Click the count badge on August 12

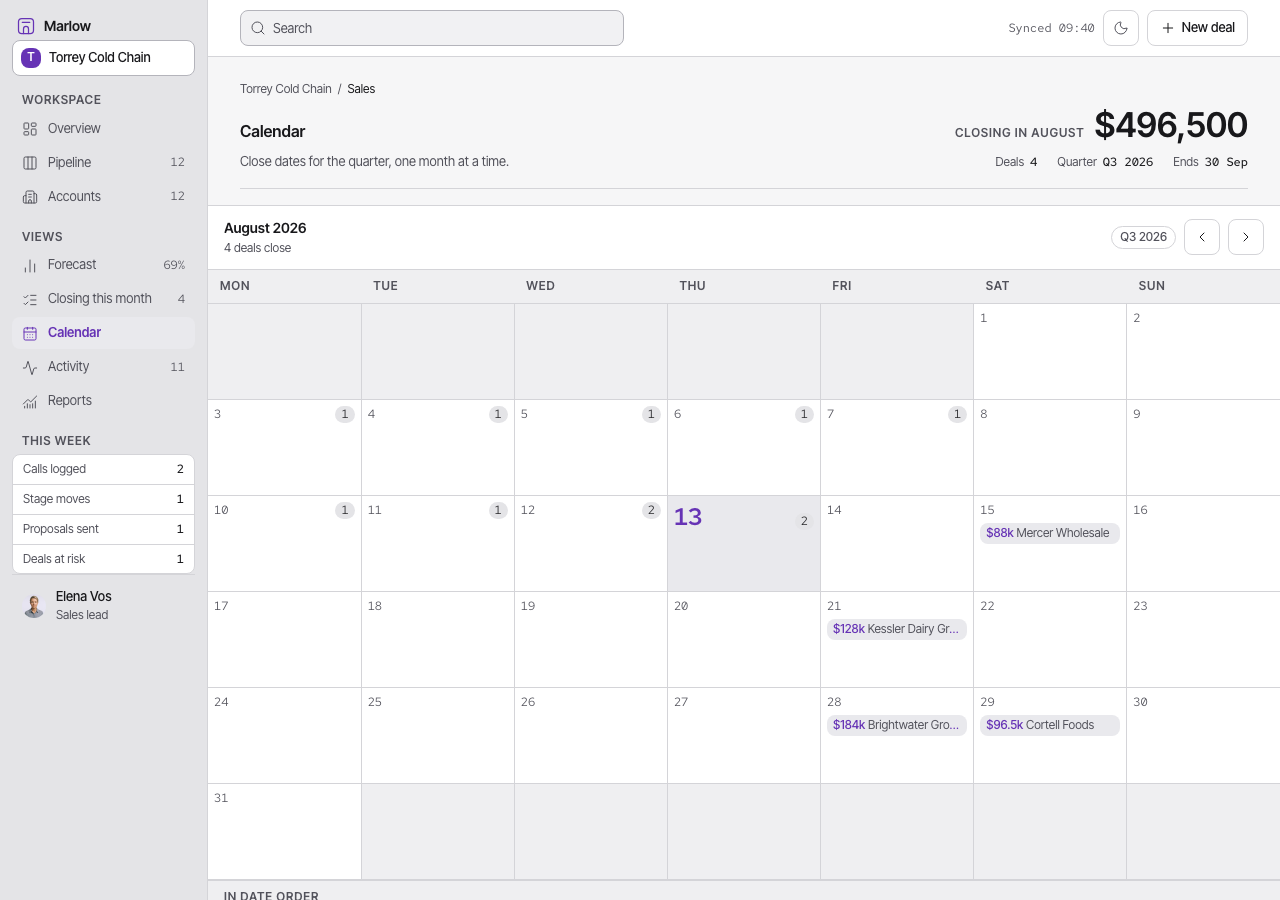651,510
